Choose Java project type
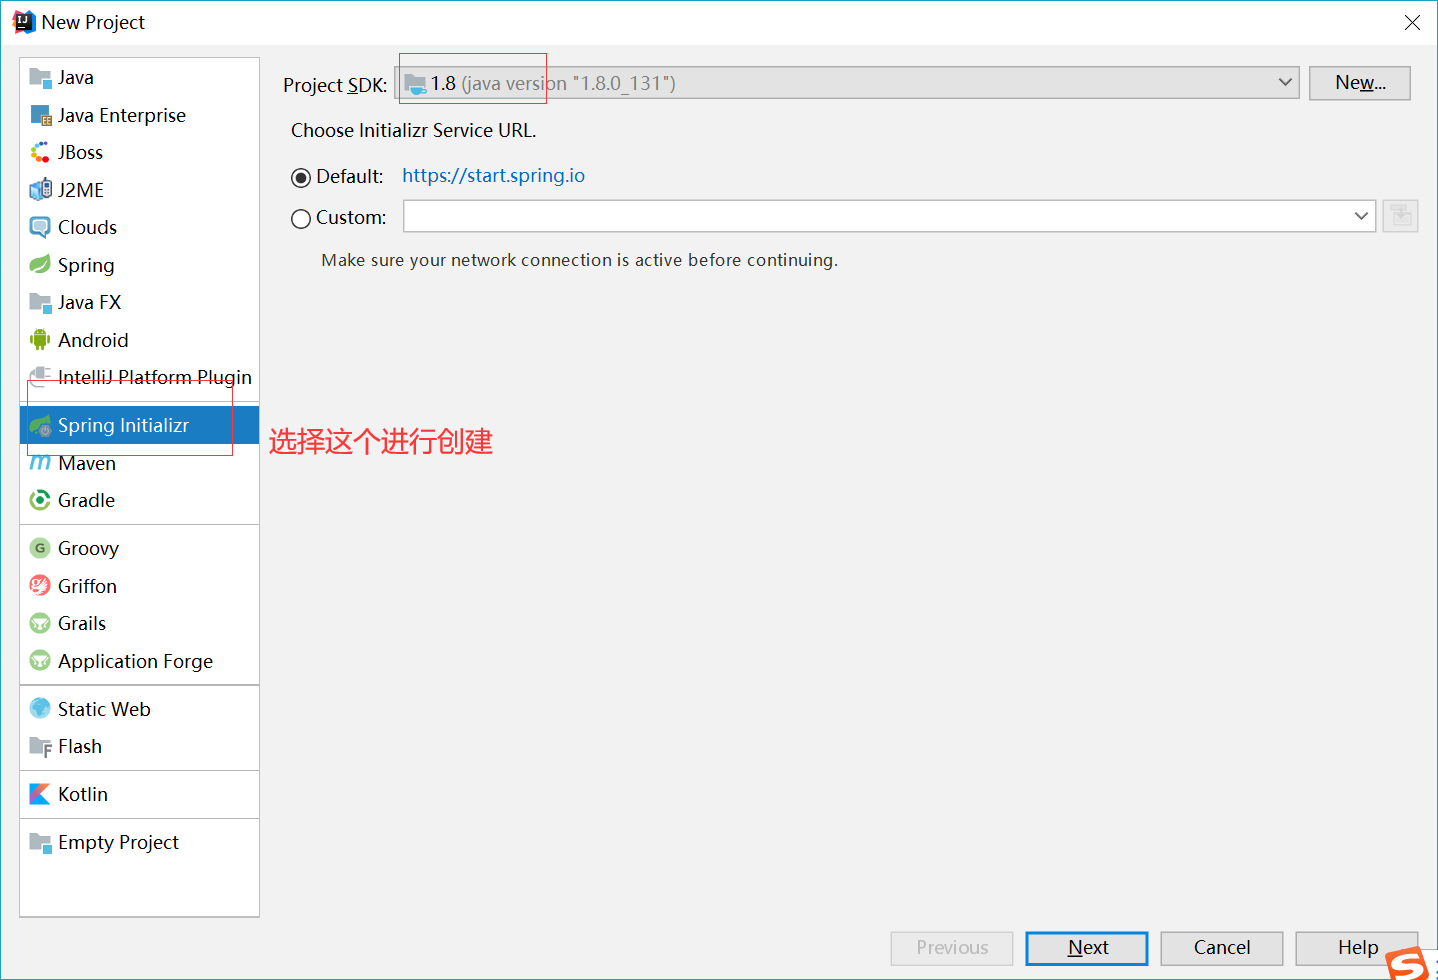1438x980 pixels. (139, 77)
